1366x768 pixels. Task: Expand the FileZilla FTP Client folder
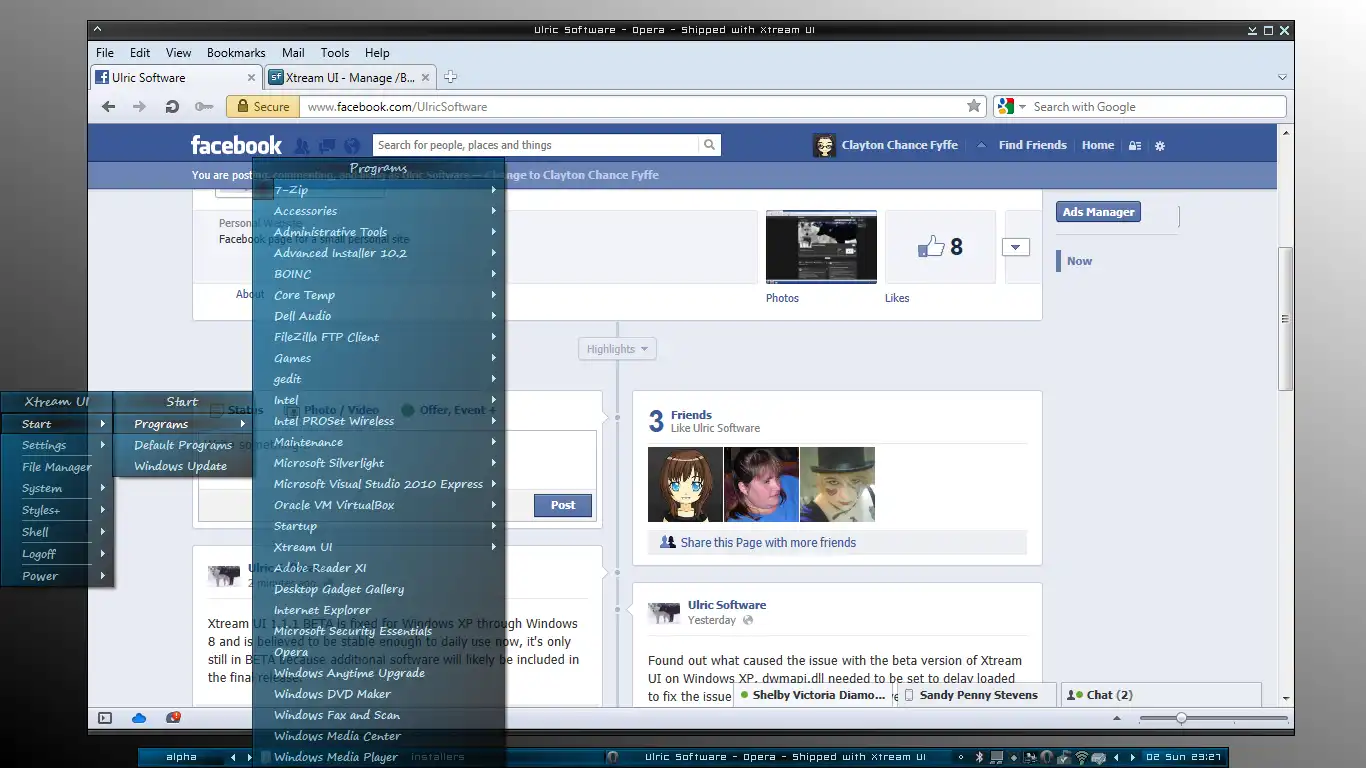(378, 337)
